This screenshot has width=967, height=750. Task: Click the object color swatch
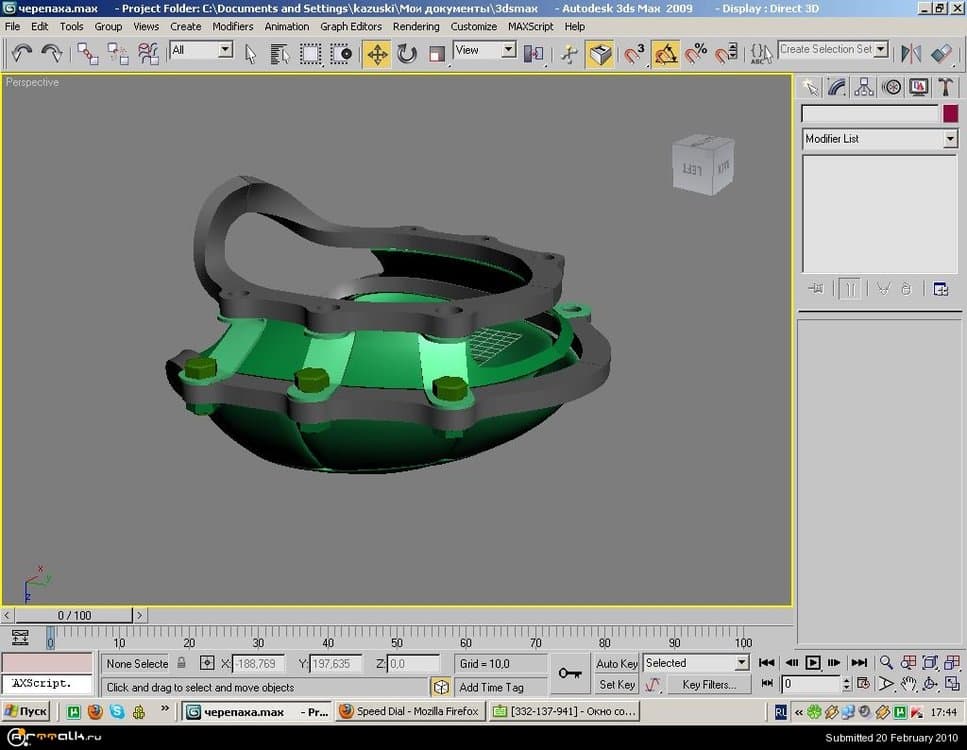(x=951, y=114)
